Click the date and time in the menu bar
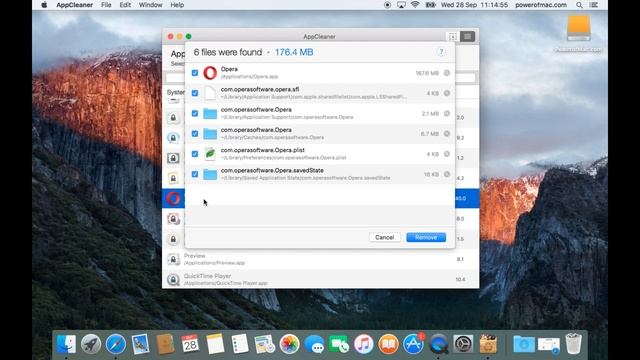This screenshot has width=640, height=360. tap(474, 5)
